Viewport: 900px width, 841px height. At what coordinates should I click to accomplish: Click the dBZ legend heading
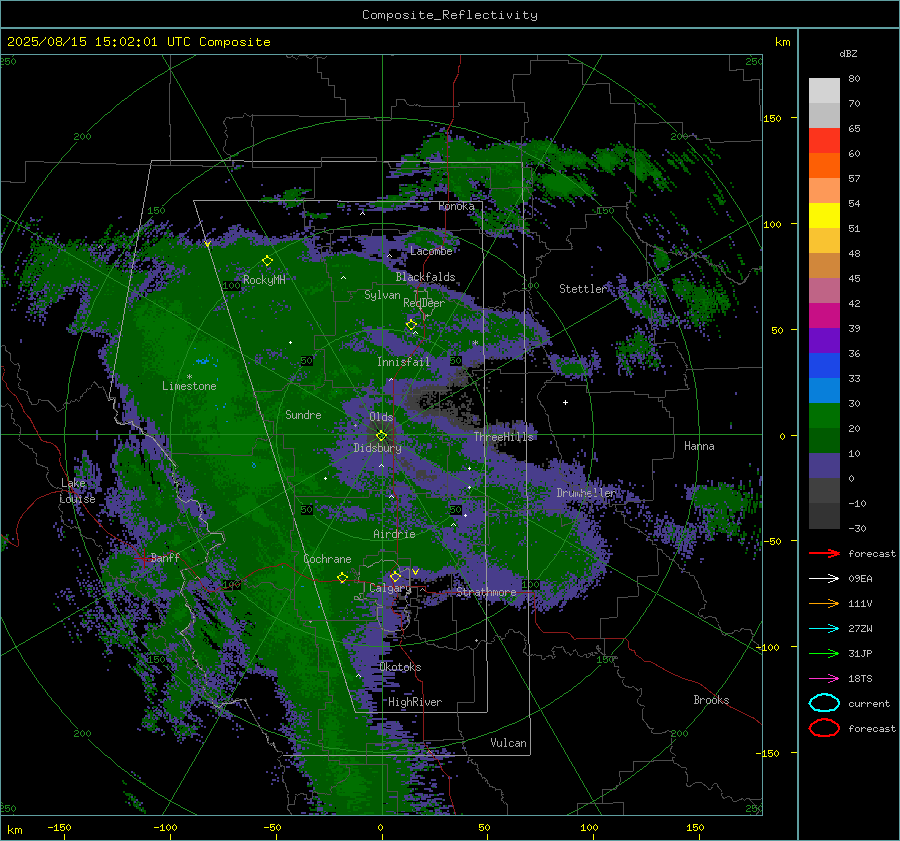pos(848,53)
